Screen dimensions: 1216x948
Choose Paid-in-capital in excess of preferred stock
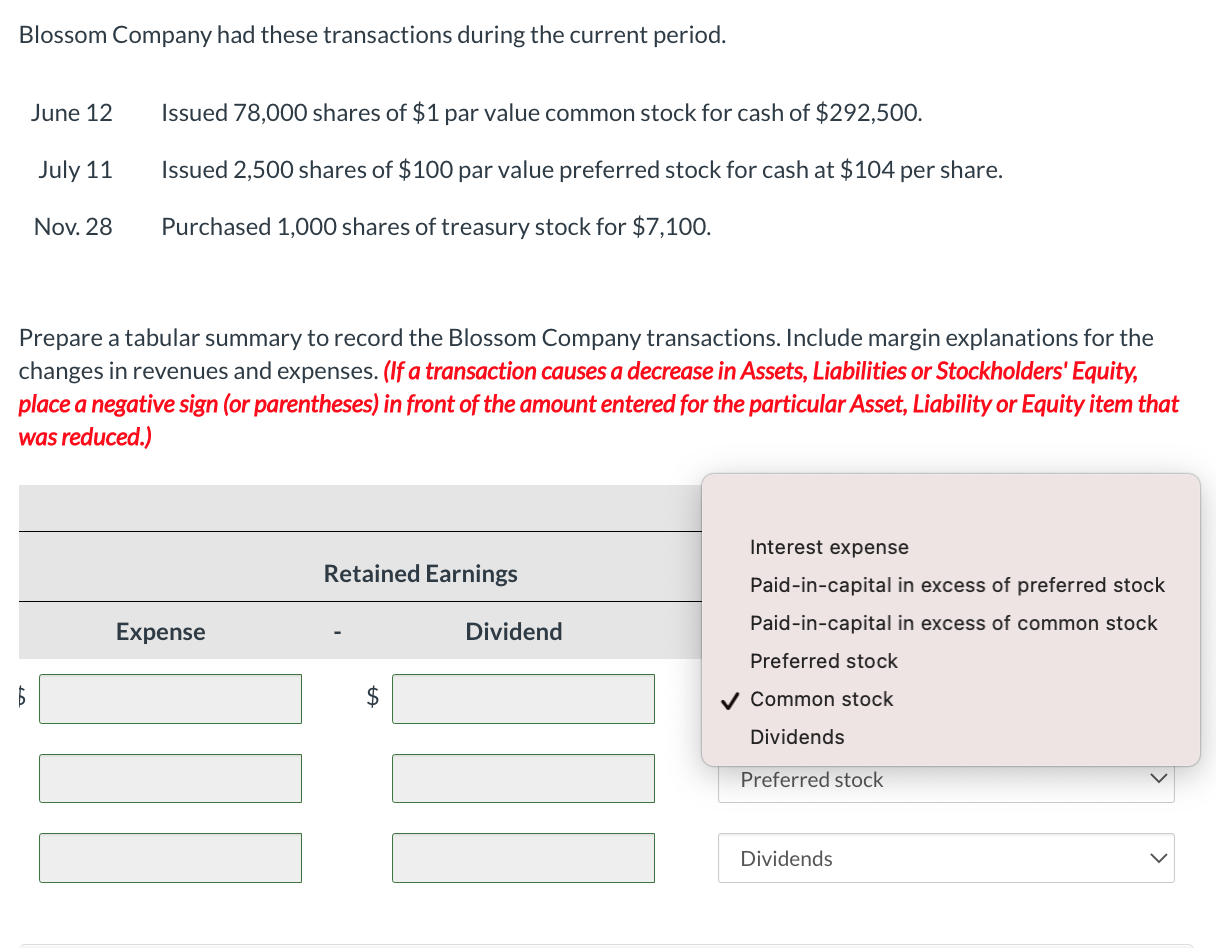pos(957,585)
